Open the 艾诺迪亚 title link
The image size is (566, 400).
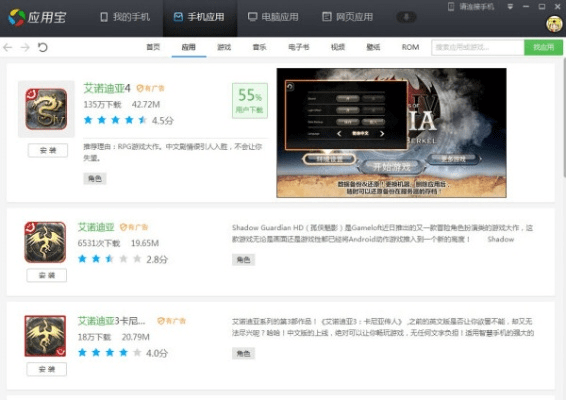96,227
